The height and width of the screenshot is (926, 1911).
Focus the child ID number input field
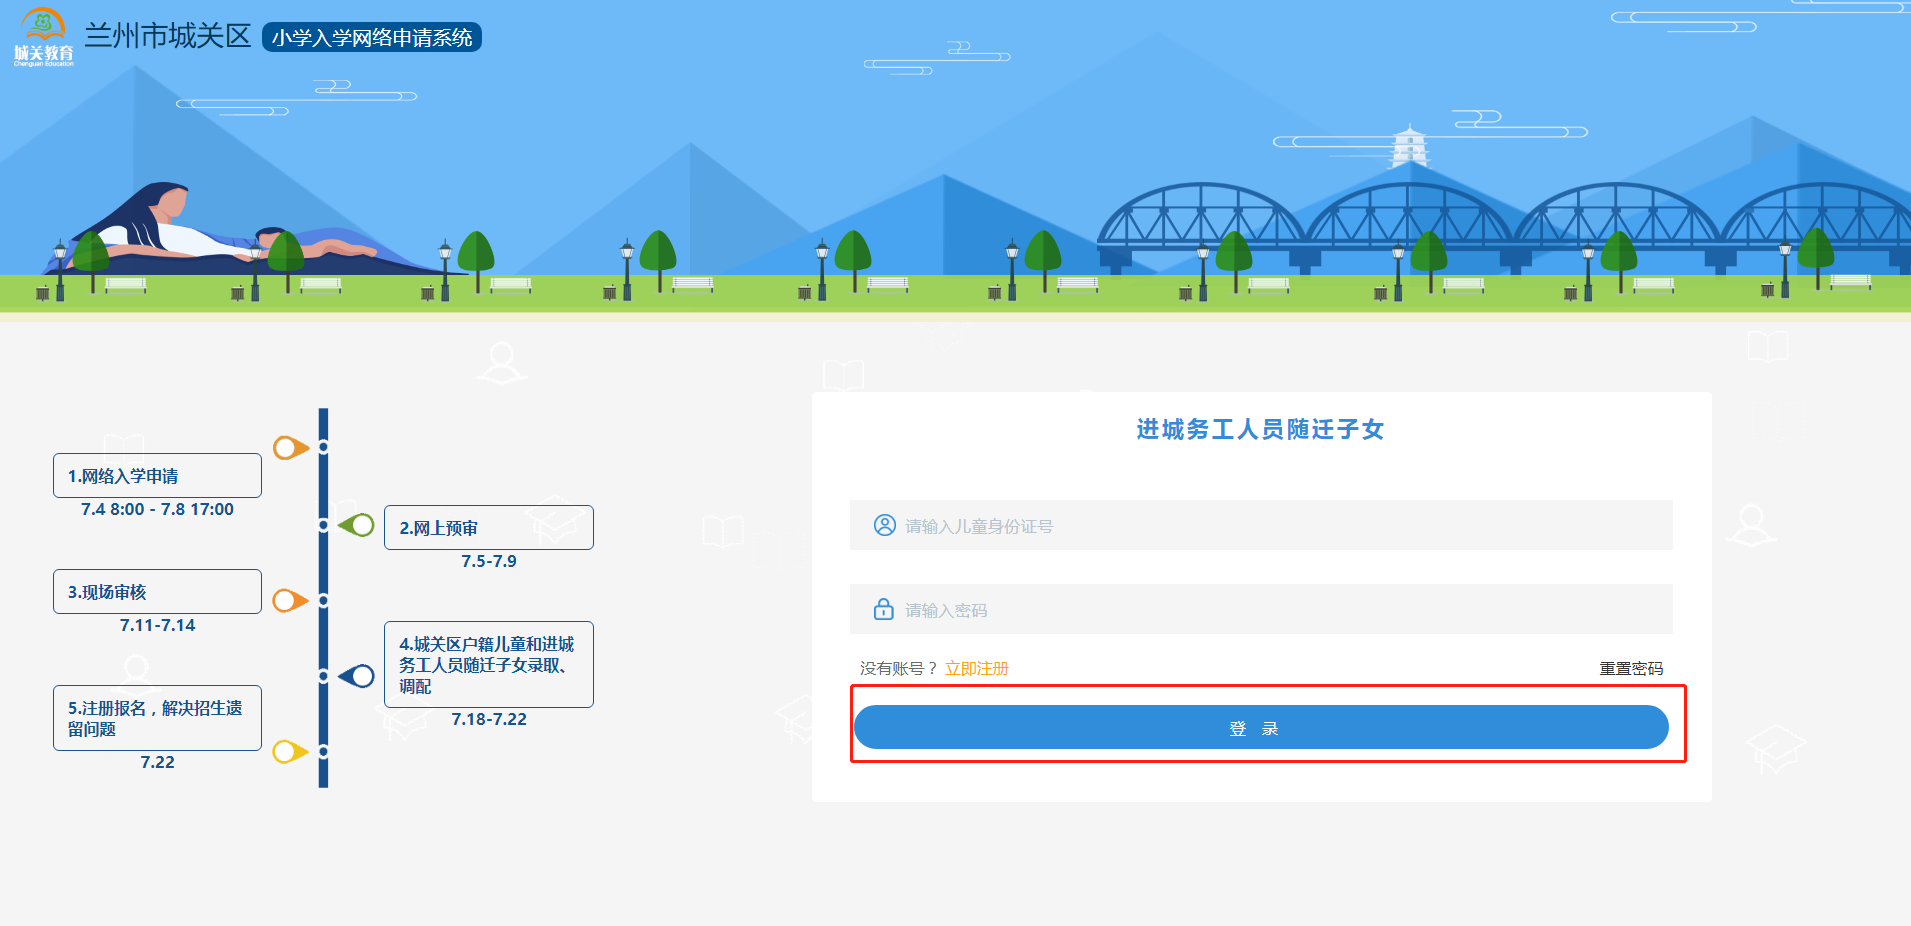[x=1261, y=525]
